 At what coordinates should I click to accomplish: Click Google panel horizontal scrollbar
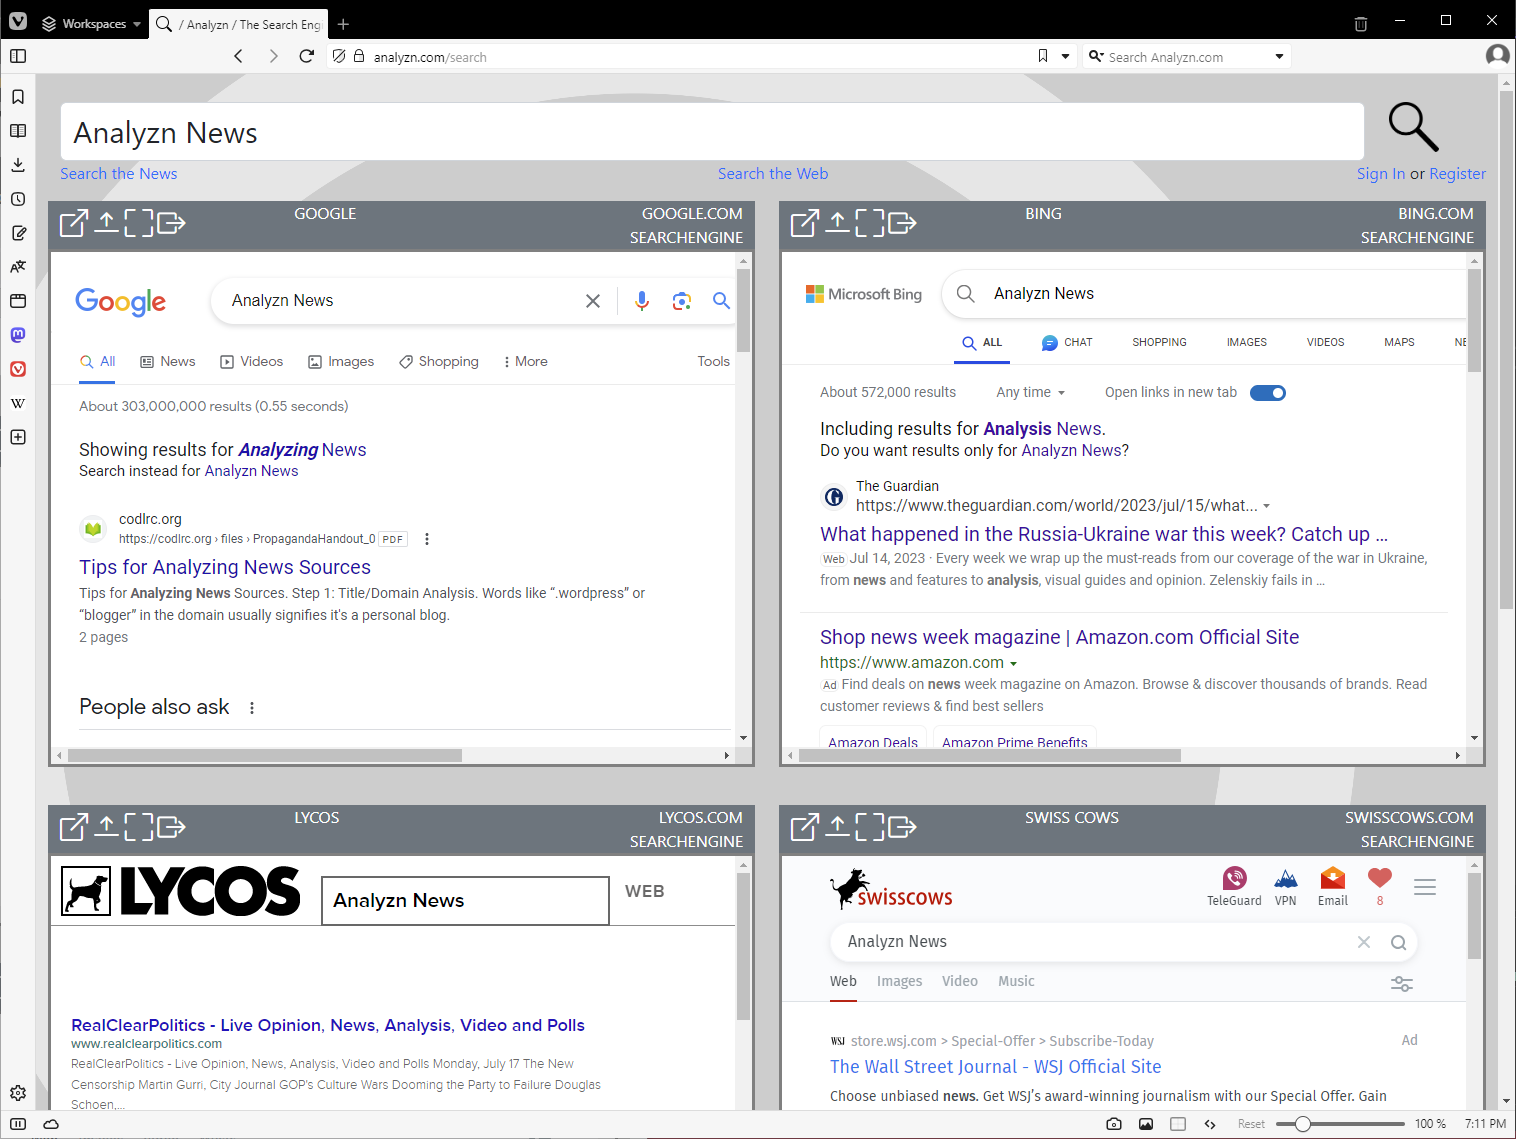pos(265,756)
